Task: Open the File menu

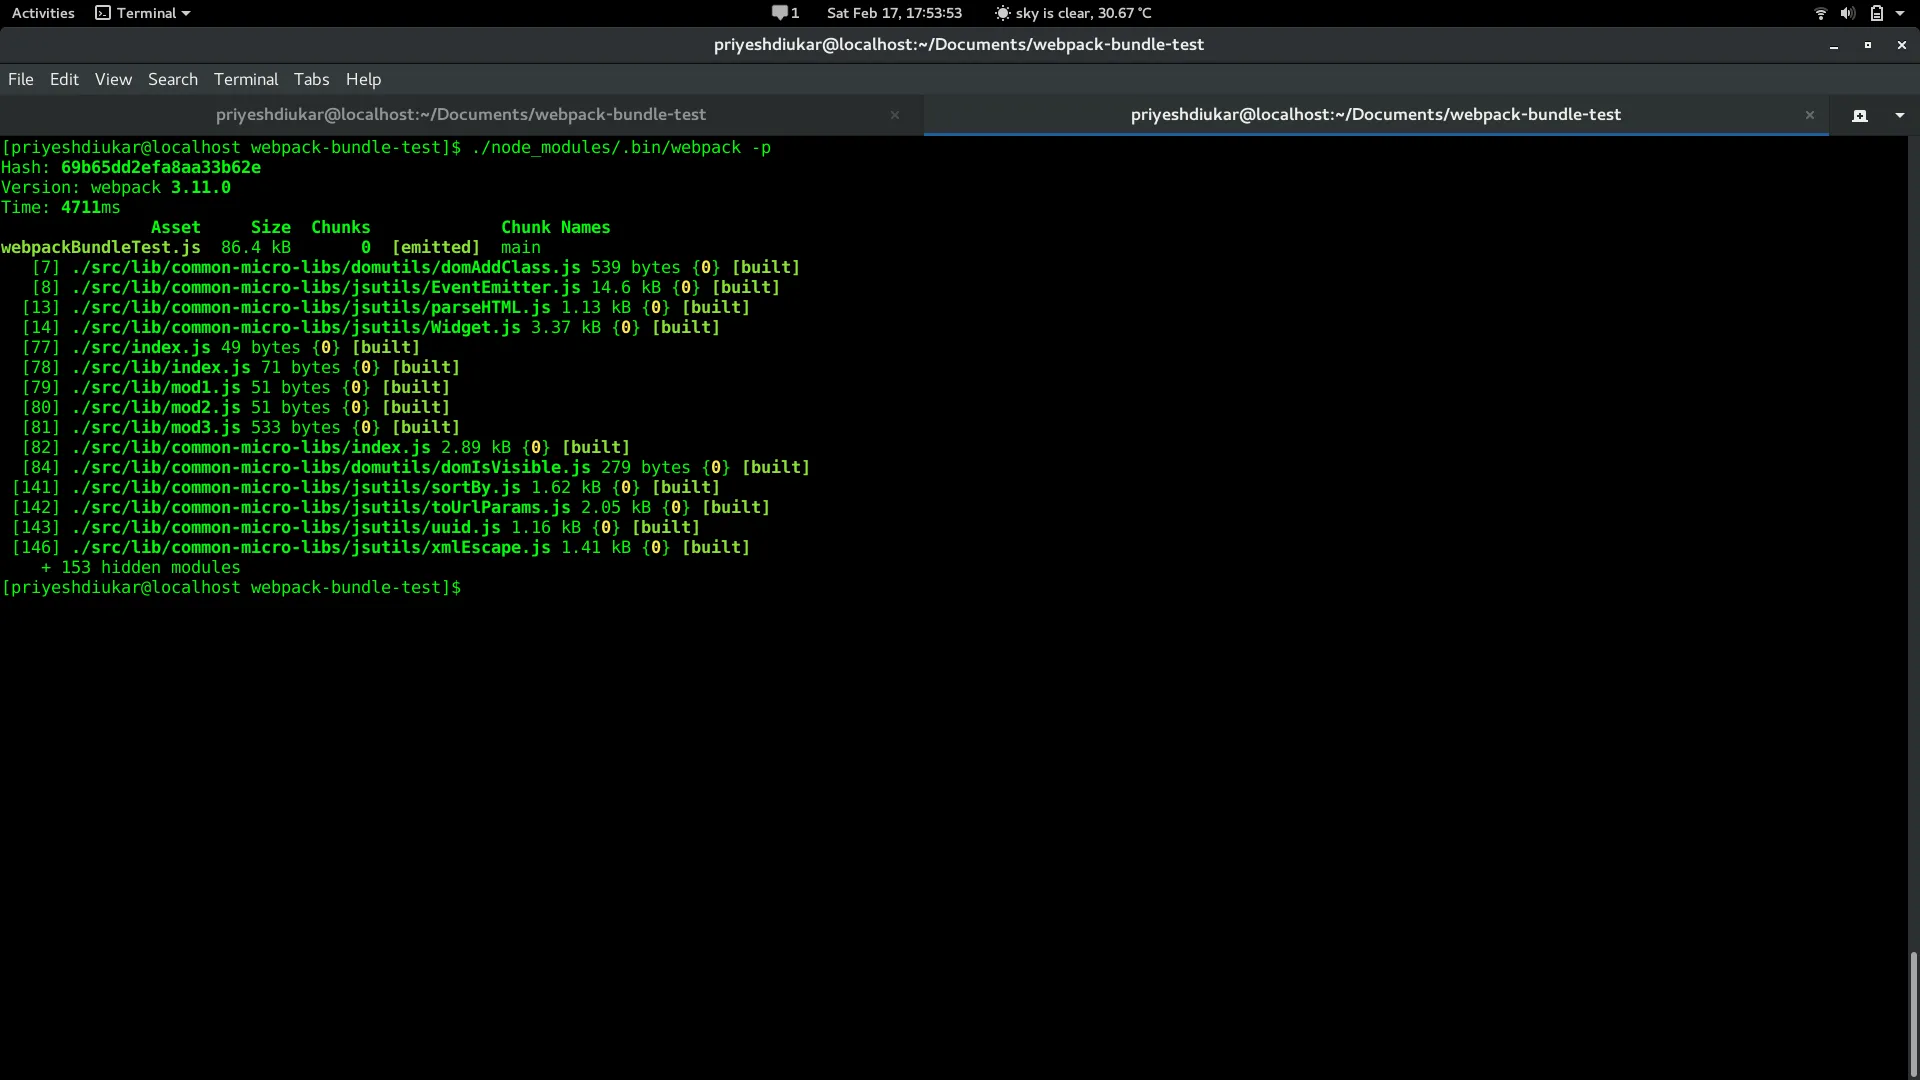Action: tap(20, 79)
